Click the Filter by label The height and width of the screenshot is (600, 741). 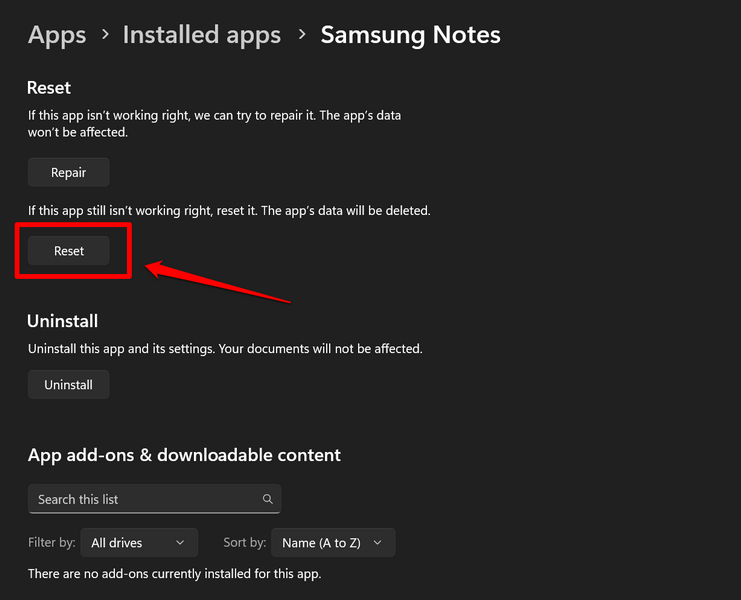[51, 543]
